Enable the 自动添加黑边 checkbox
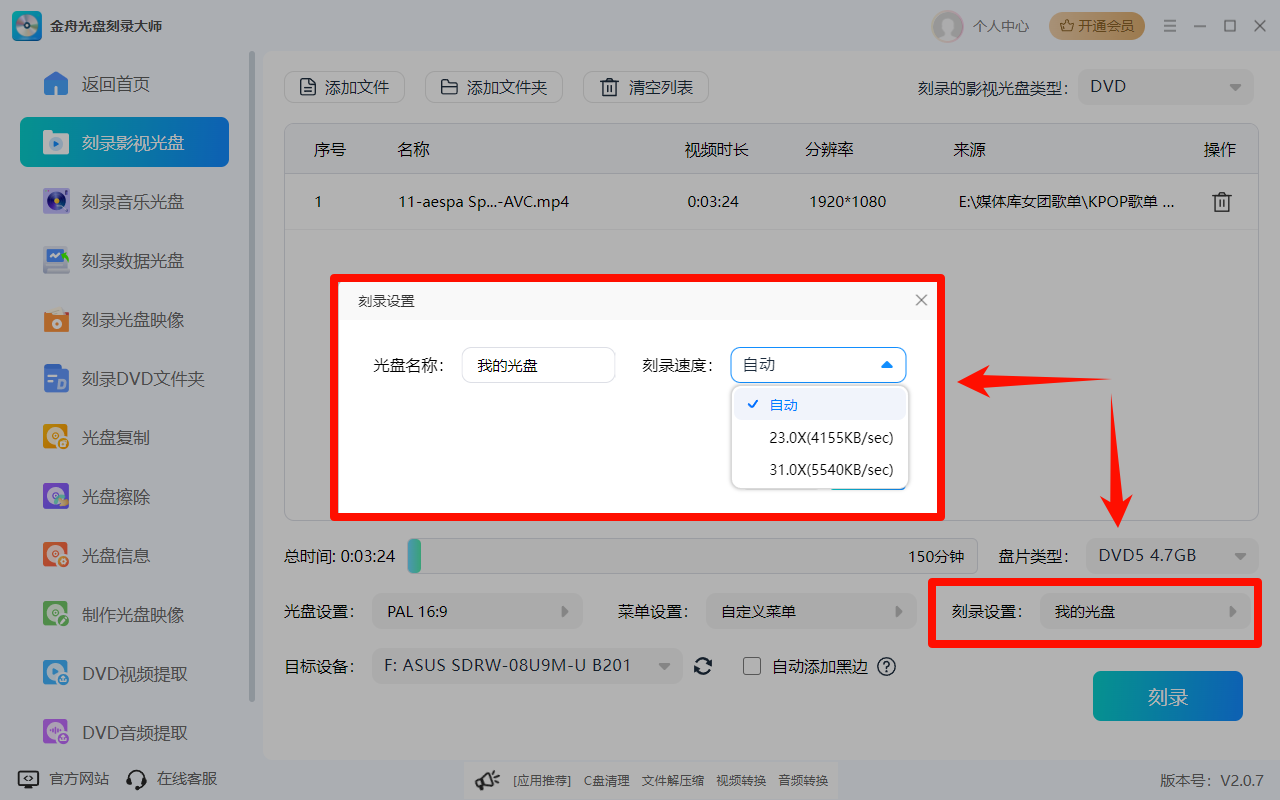This screenshot has width=1280, height=800. [x=752, y=666]
